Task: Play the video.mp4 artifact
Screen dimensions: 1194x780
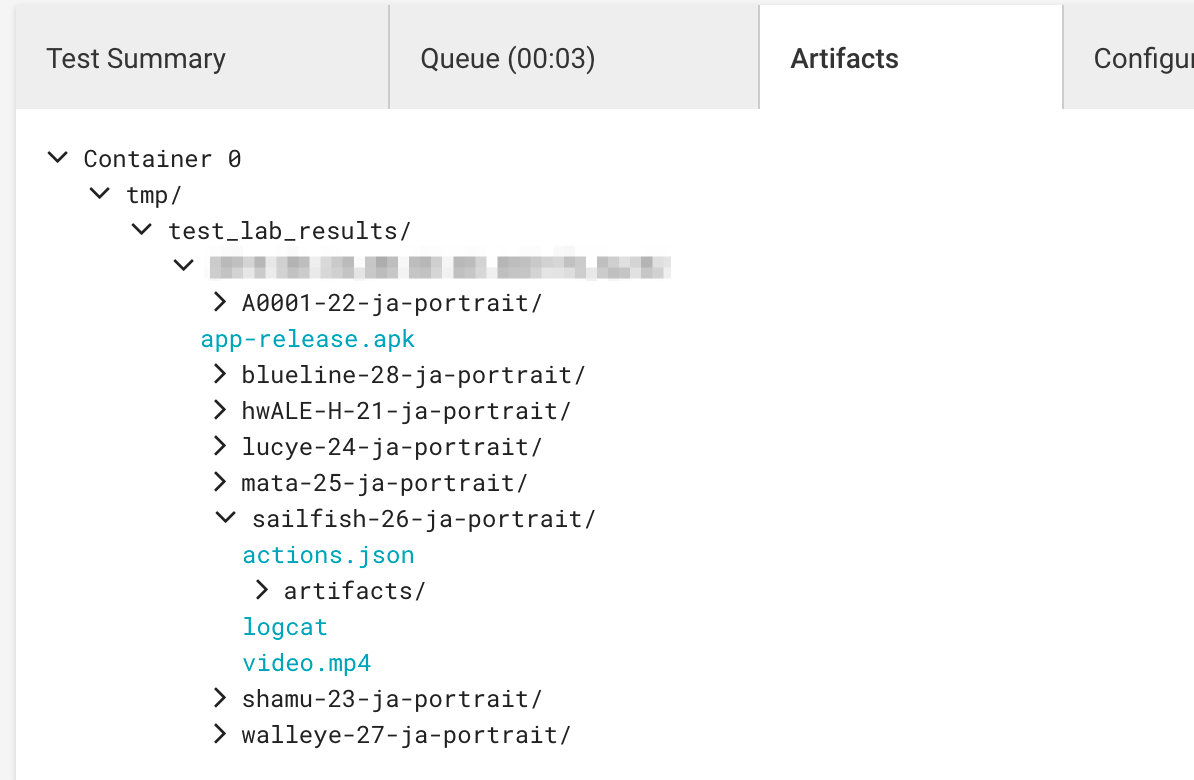Action: [306, 661]
